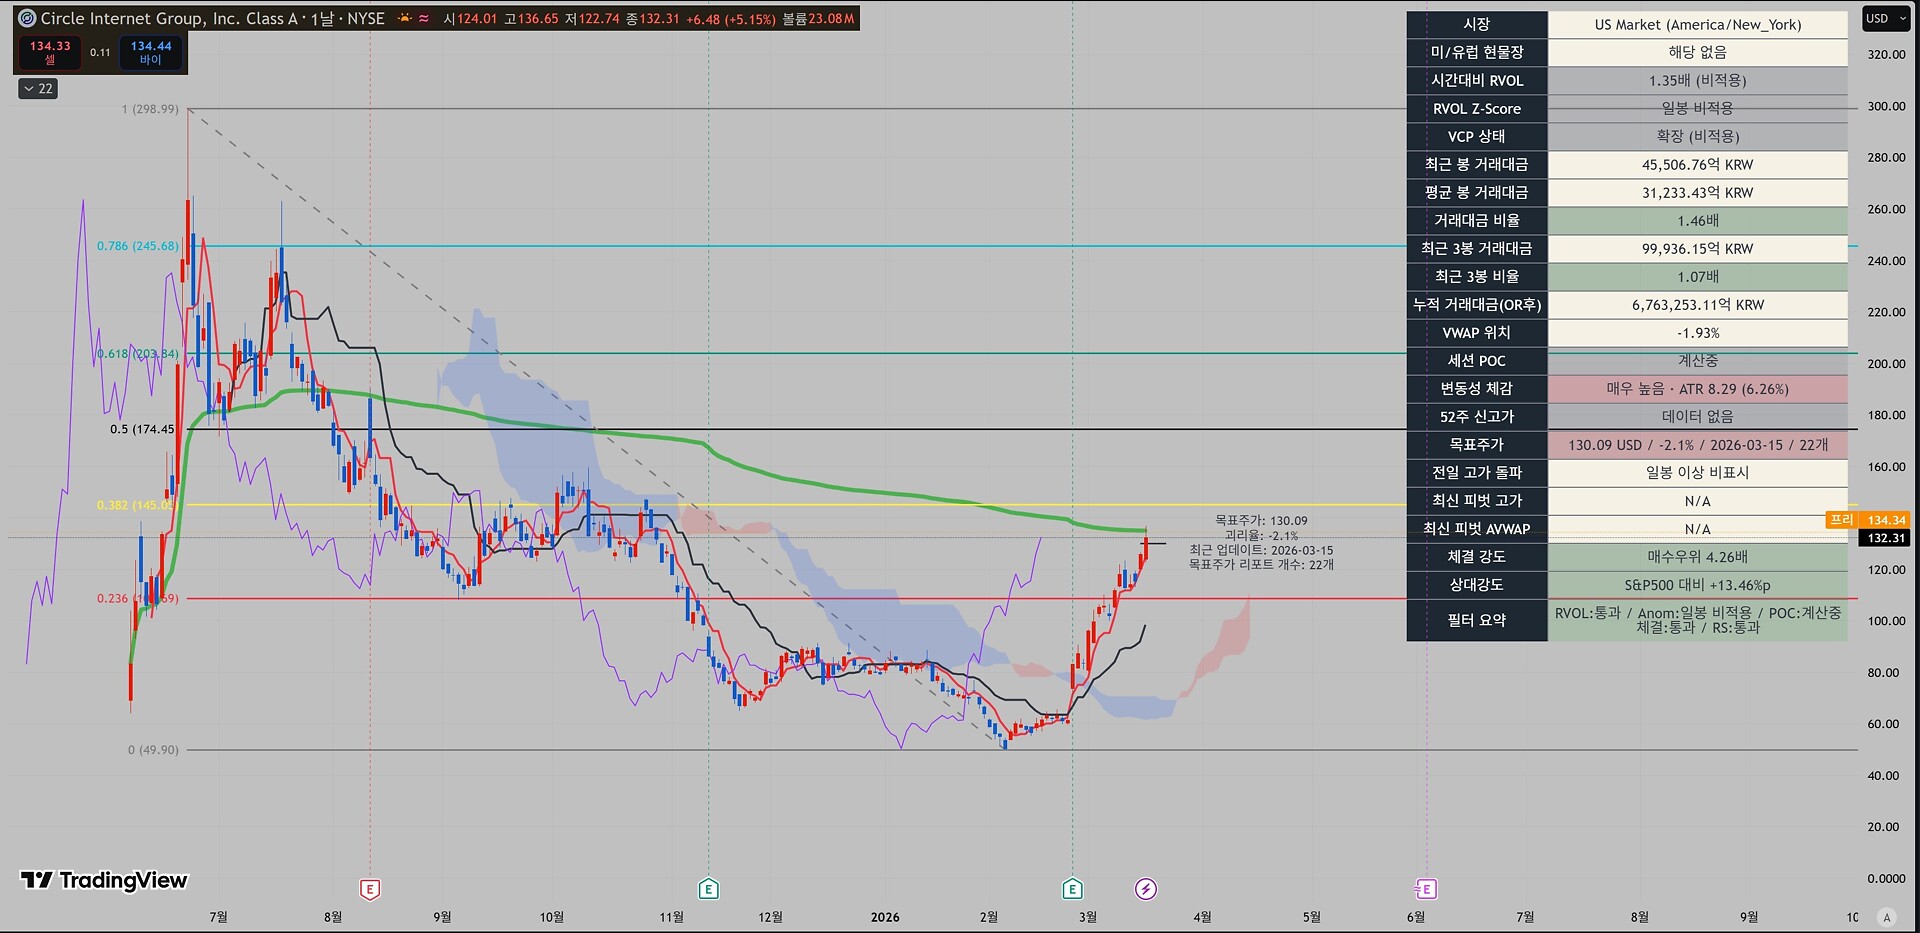
Task: Select the yellow 0.382 Fibonacci level line label
Action: [138, 505]
